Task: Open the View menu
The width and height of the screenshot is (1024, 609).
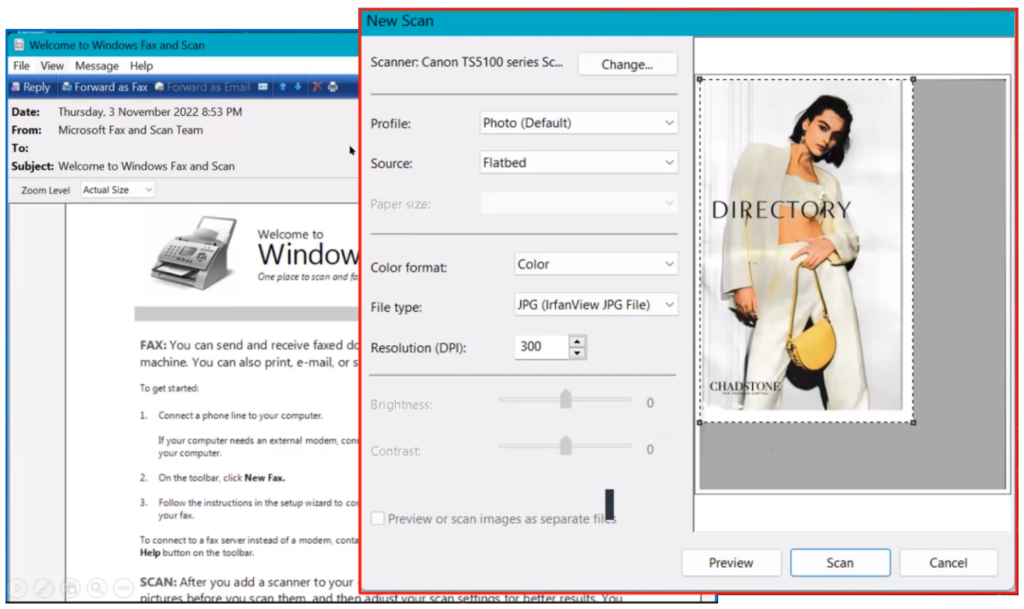Action: 52,65
